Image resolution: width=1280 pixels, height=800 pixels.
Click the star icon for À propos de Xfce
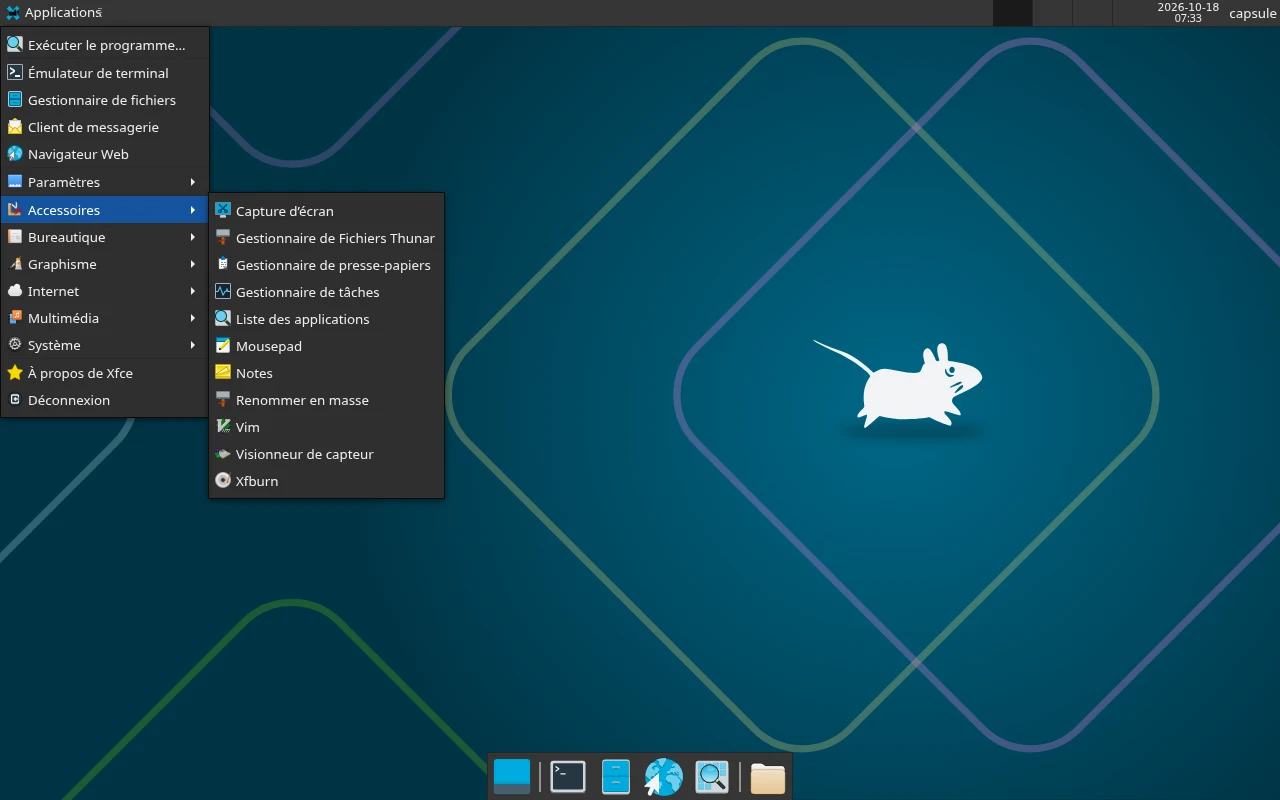[x=15, y=373]
